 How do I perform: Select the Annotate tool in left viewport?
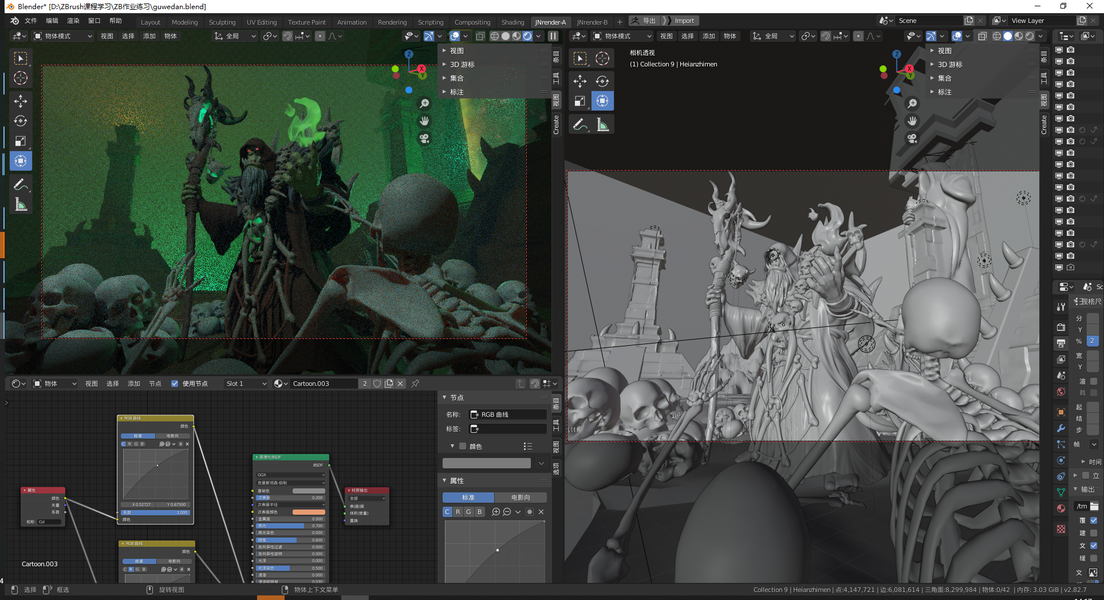[x=20, y=185]
